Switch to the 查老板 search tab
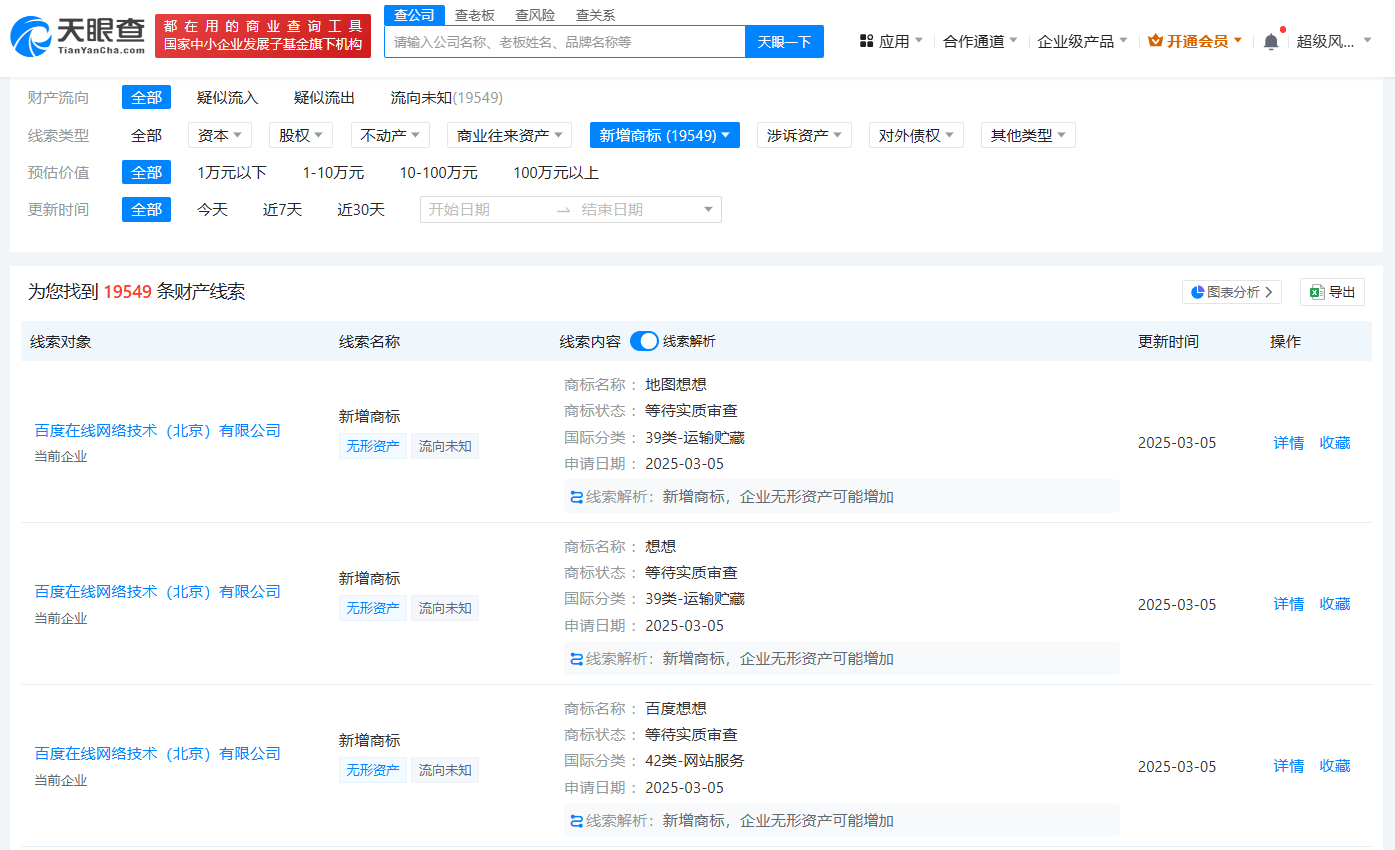Image resolution: width=1395 pixels, height=850 pixels. click(x=475, y=15)
